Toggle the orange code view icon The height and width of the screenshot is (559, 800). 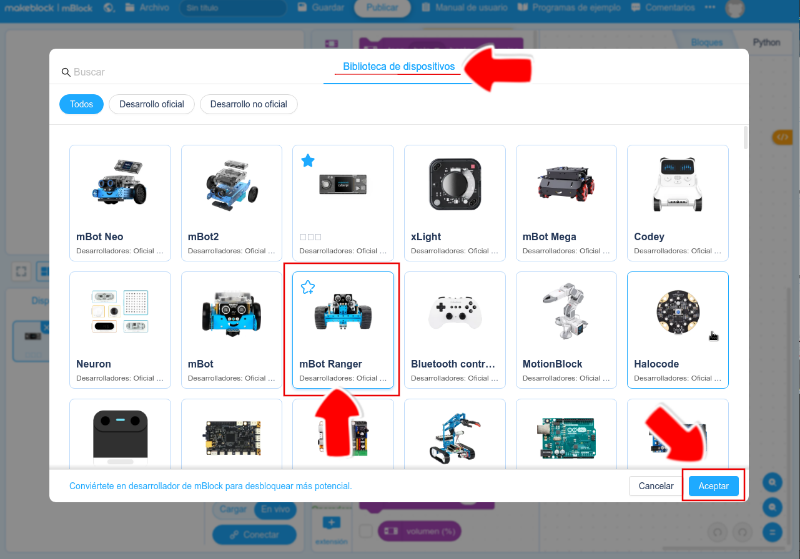pyautogui.click(x=782, y=137)
